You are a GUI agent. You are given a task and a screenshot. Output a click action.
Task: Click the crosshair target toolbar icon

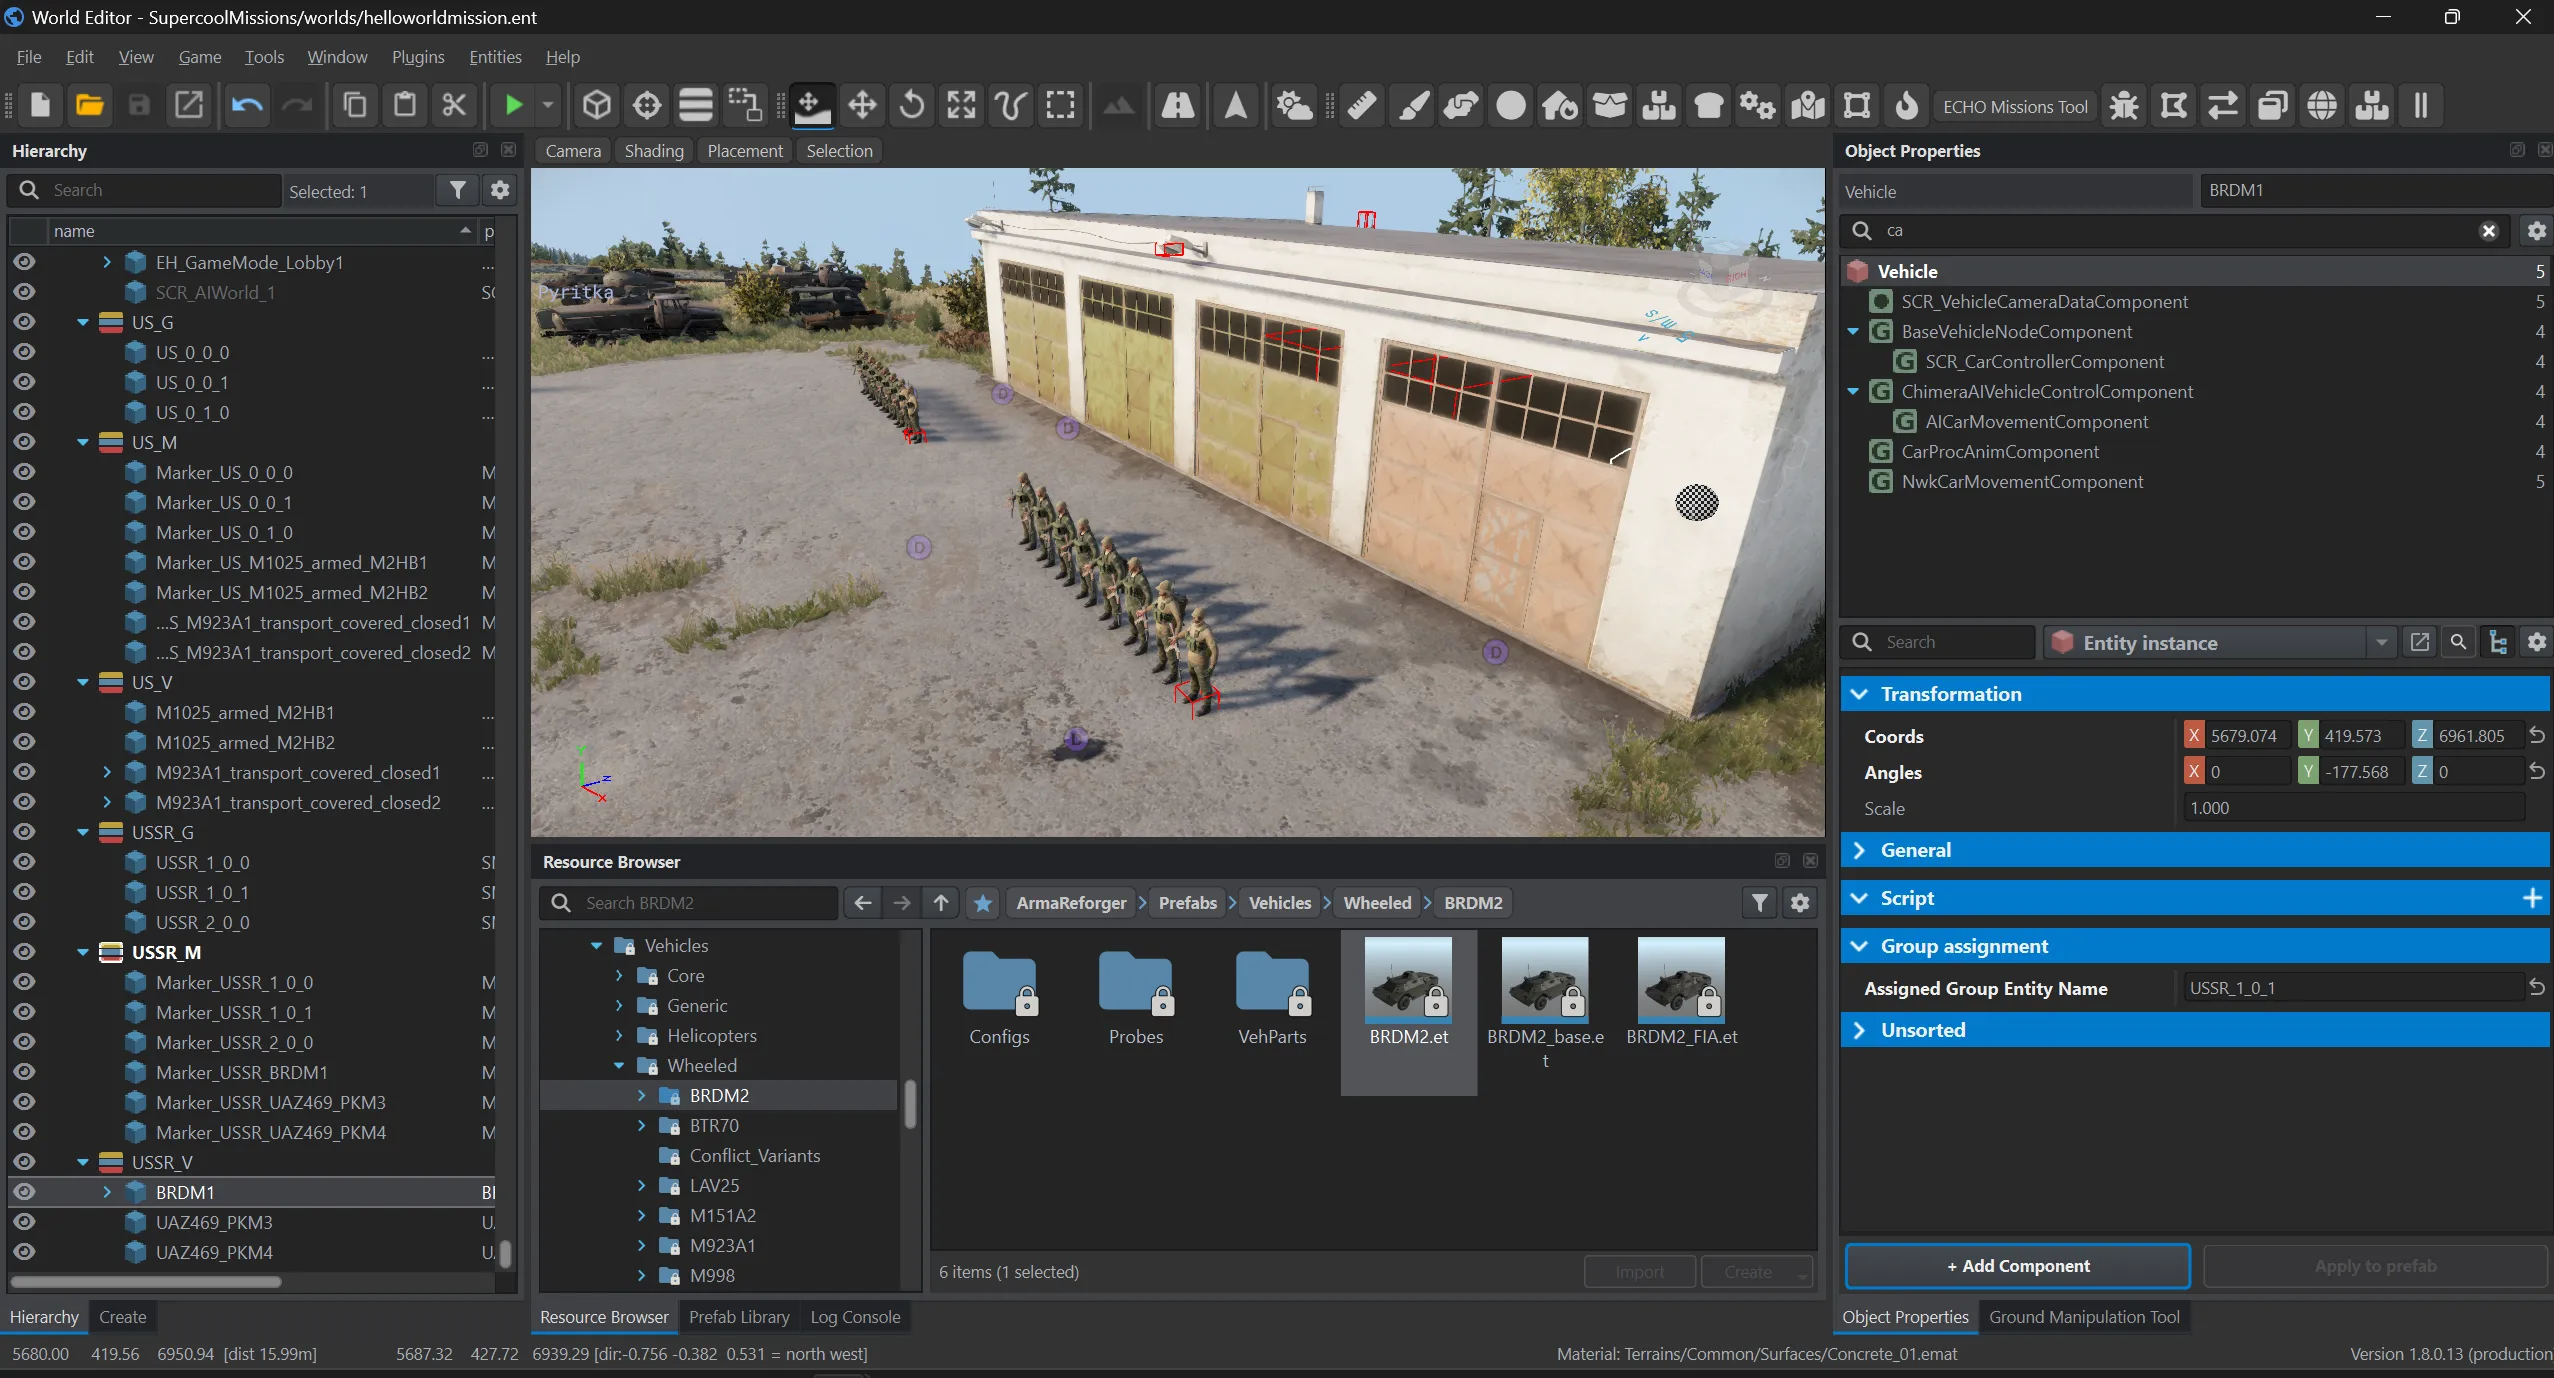[647, 105]
